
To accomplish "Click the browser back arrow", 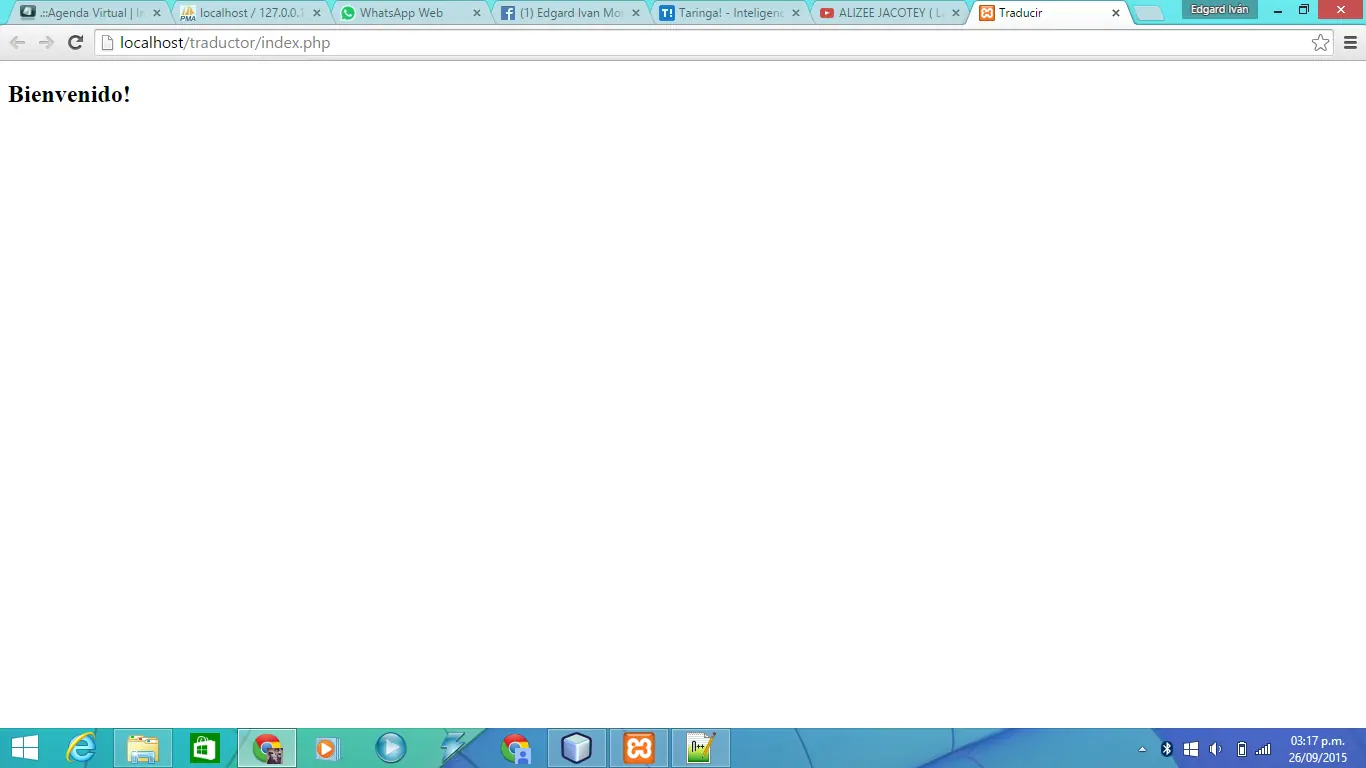I will coord(17,43).
